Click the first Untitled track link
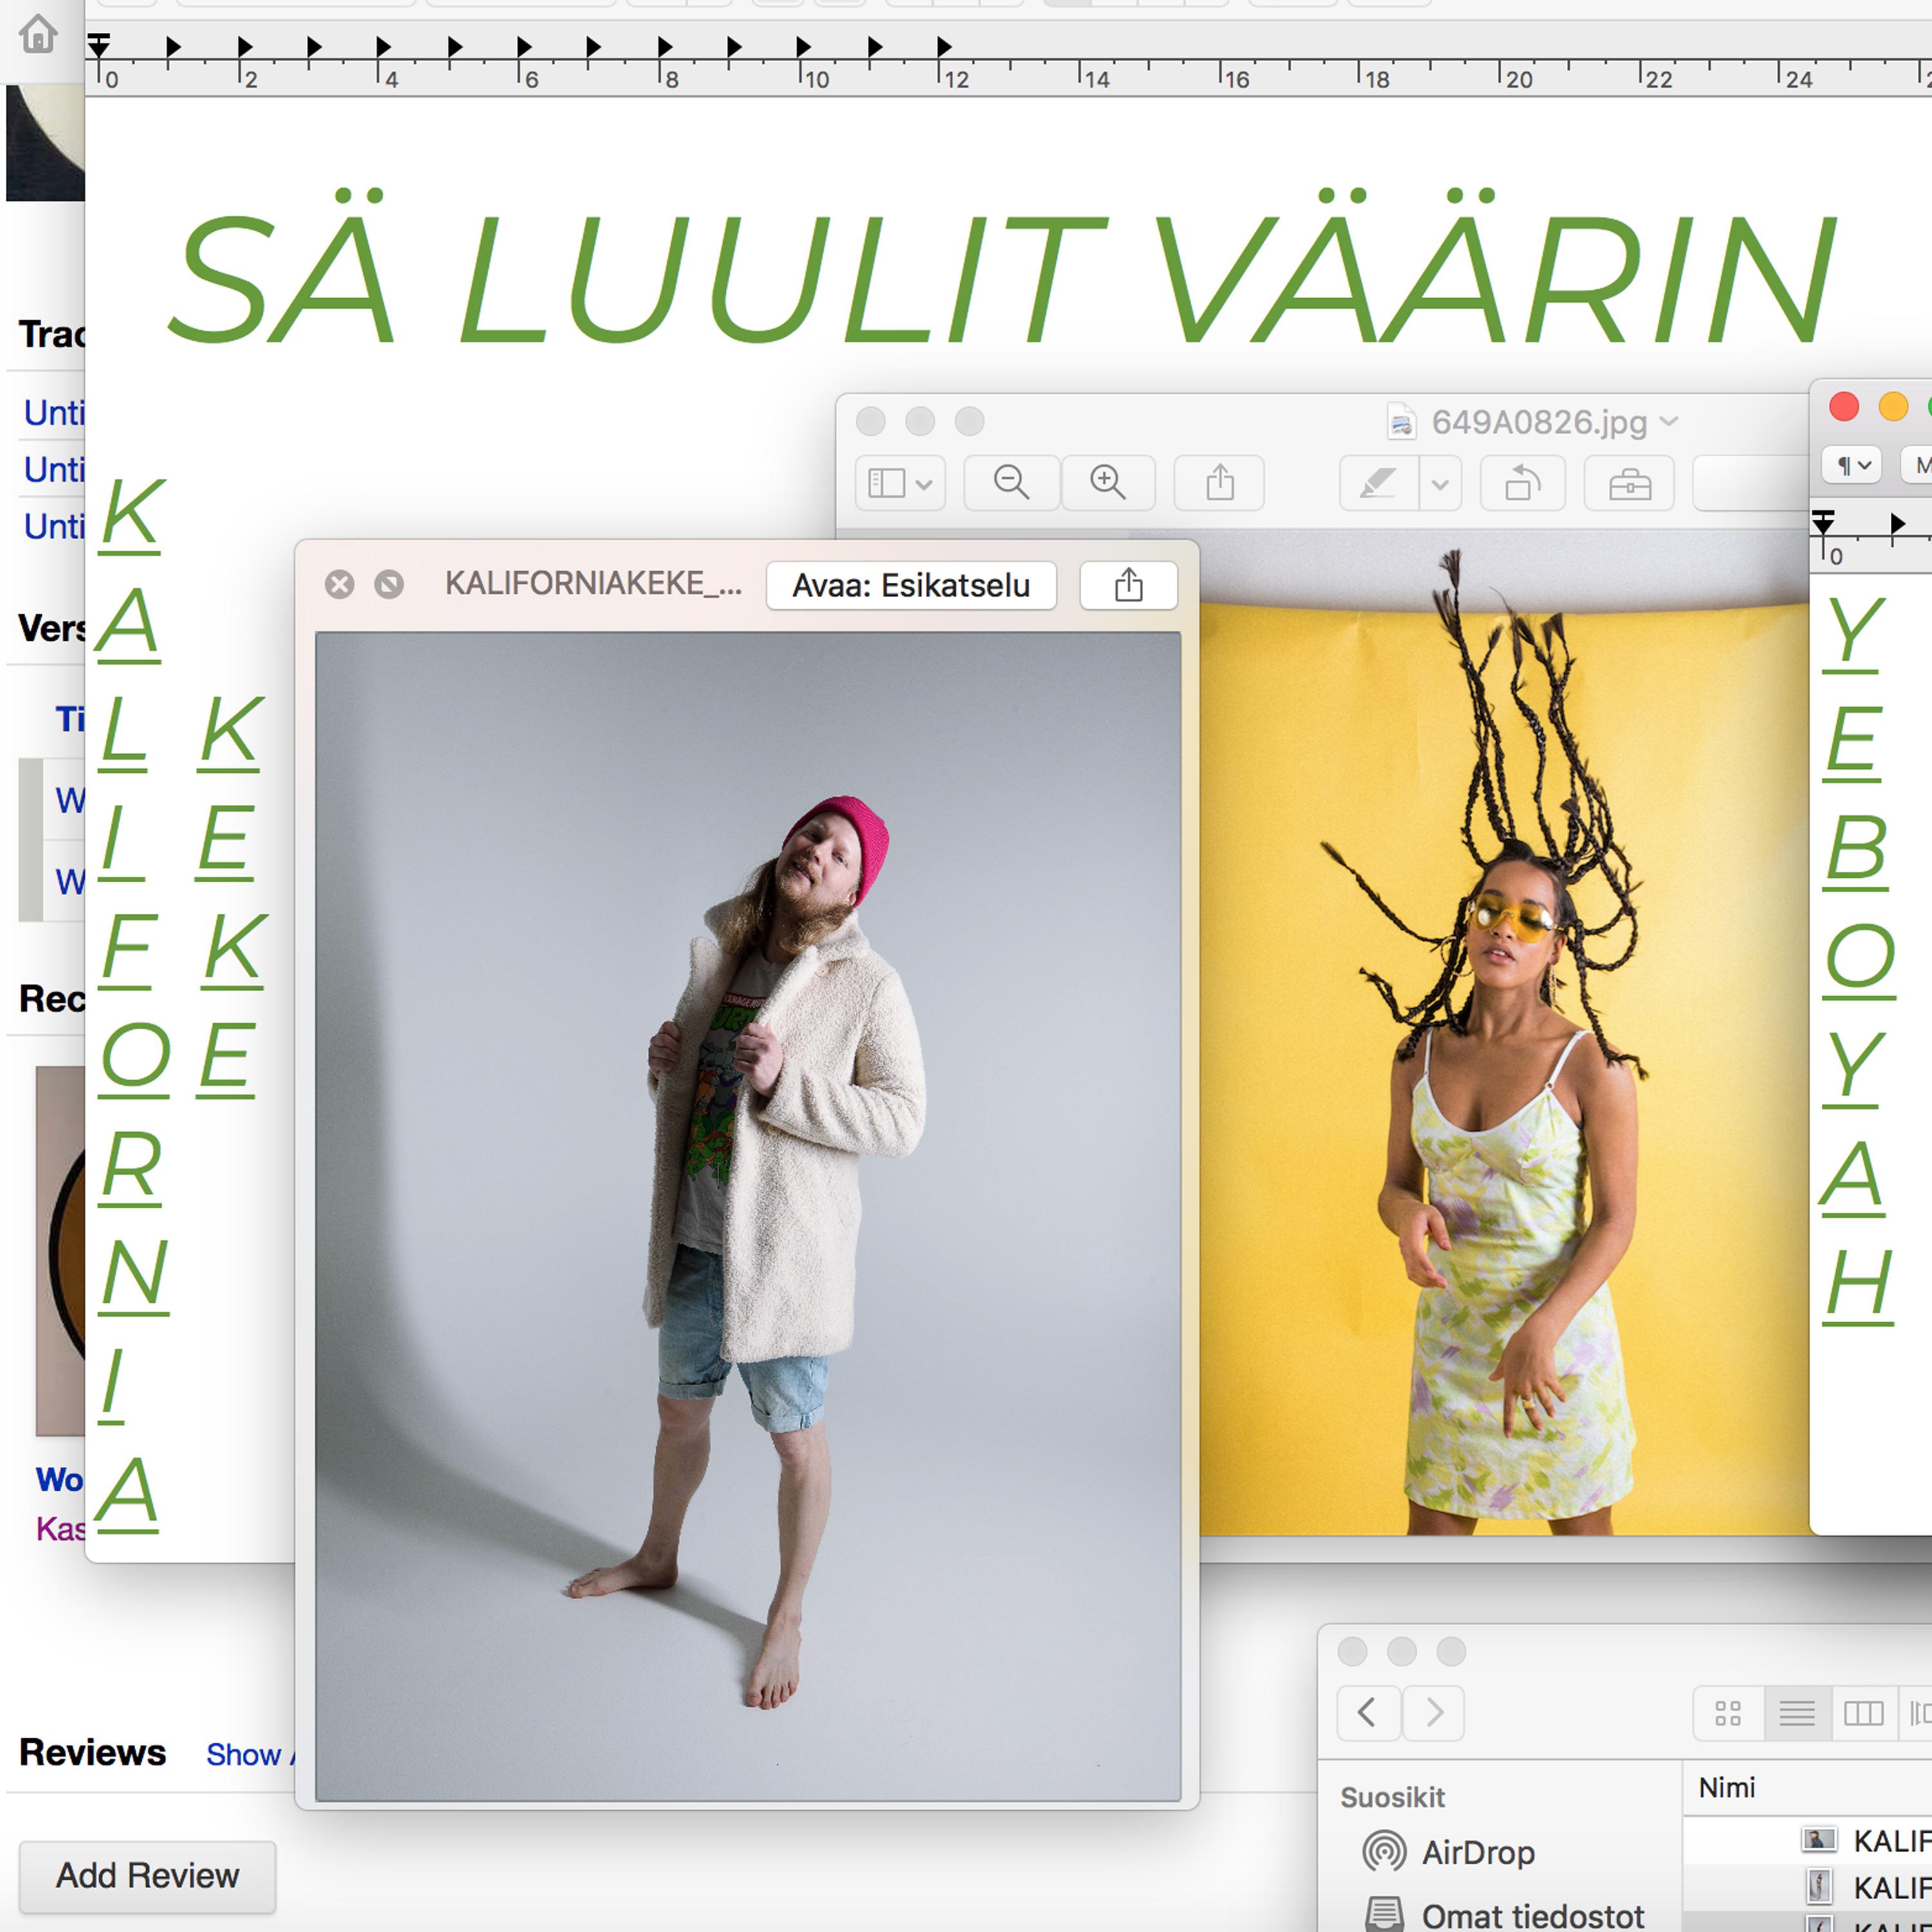The height and width of the screenshot is (1932, 1932). tap(55, 412)
